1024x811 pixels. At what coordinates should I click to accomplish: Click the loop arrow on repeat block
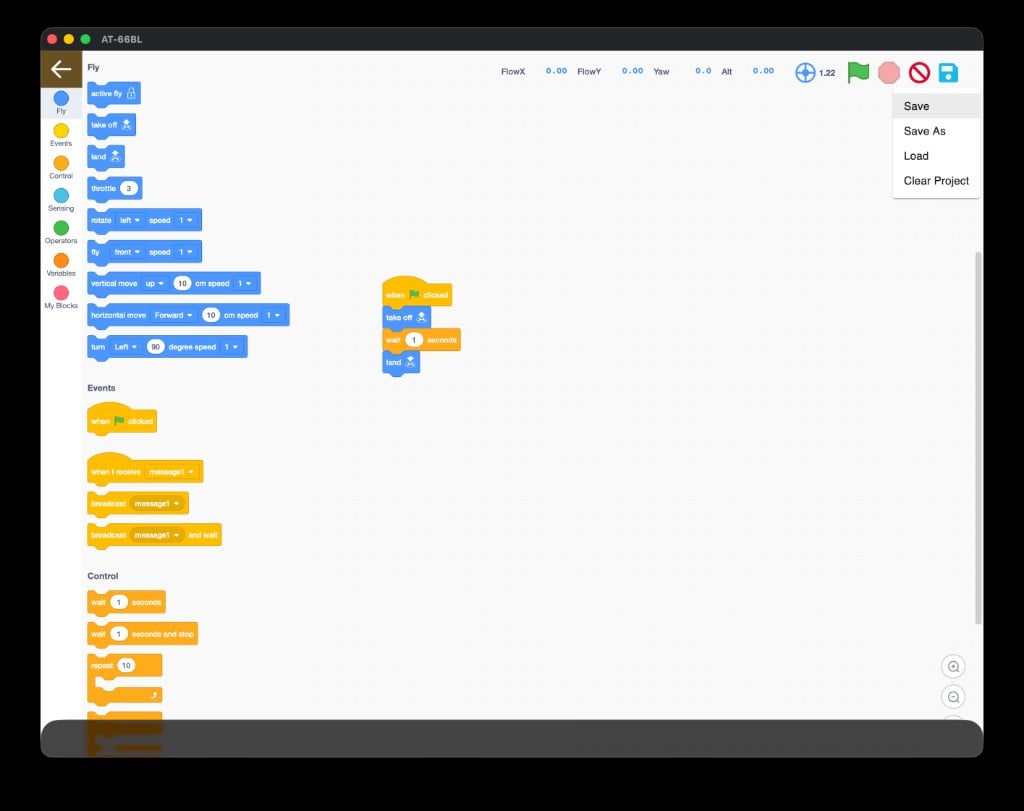(x=153, y=695)
